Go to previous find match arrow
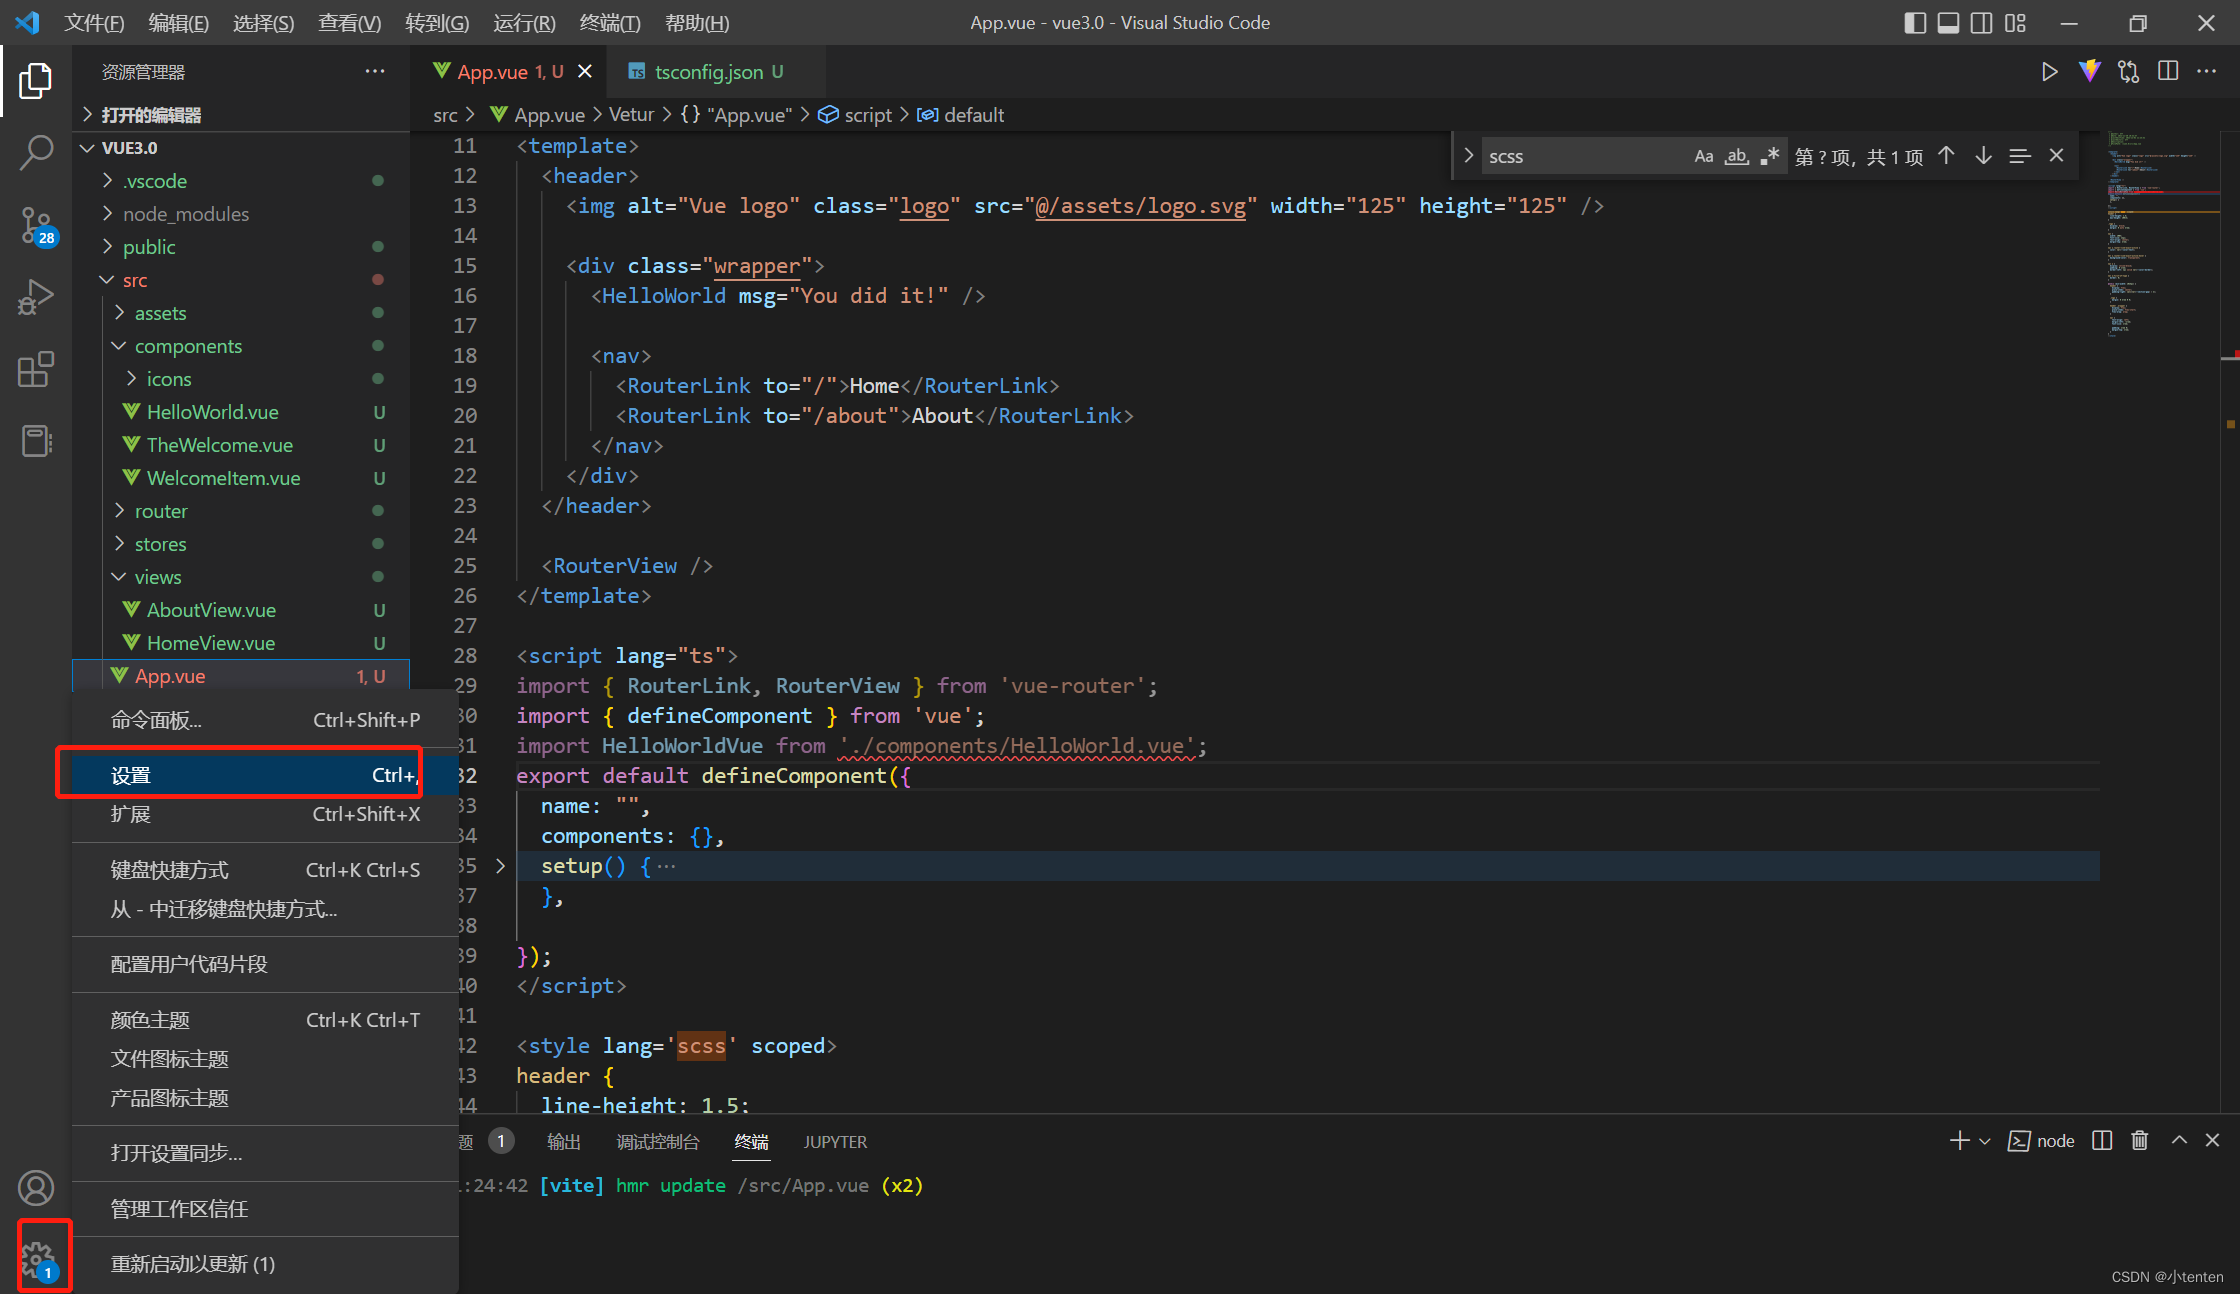Image resolution: width=2240 pixels, height=1294 pixels. pos(1946,156)
